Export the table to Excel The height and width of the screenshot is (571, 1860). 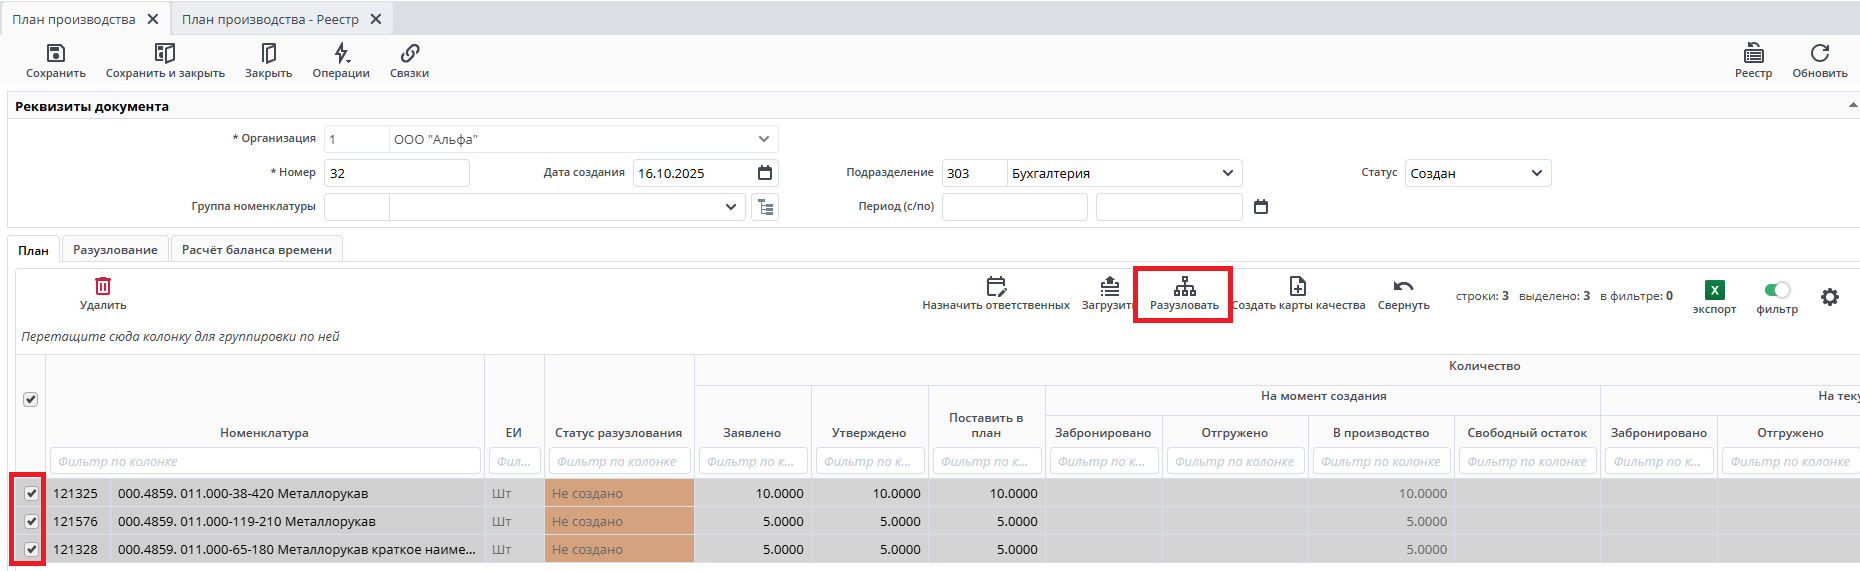[1714, 290]
